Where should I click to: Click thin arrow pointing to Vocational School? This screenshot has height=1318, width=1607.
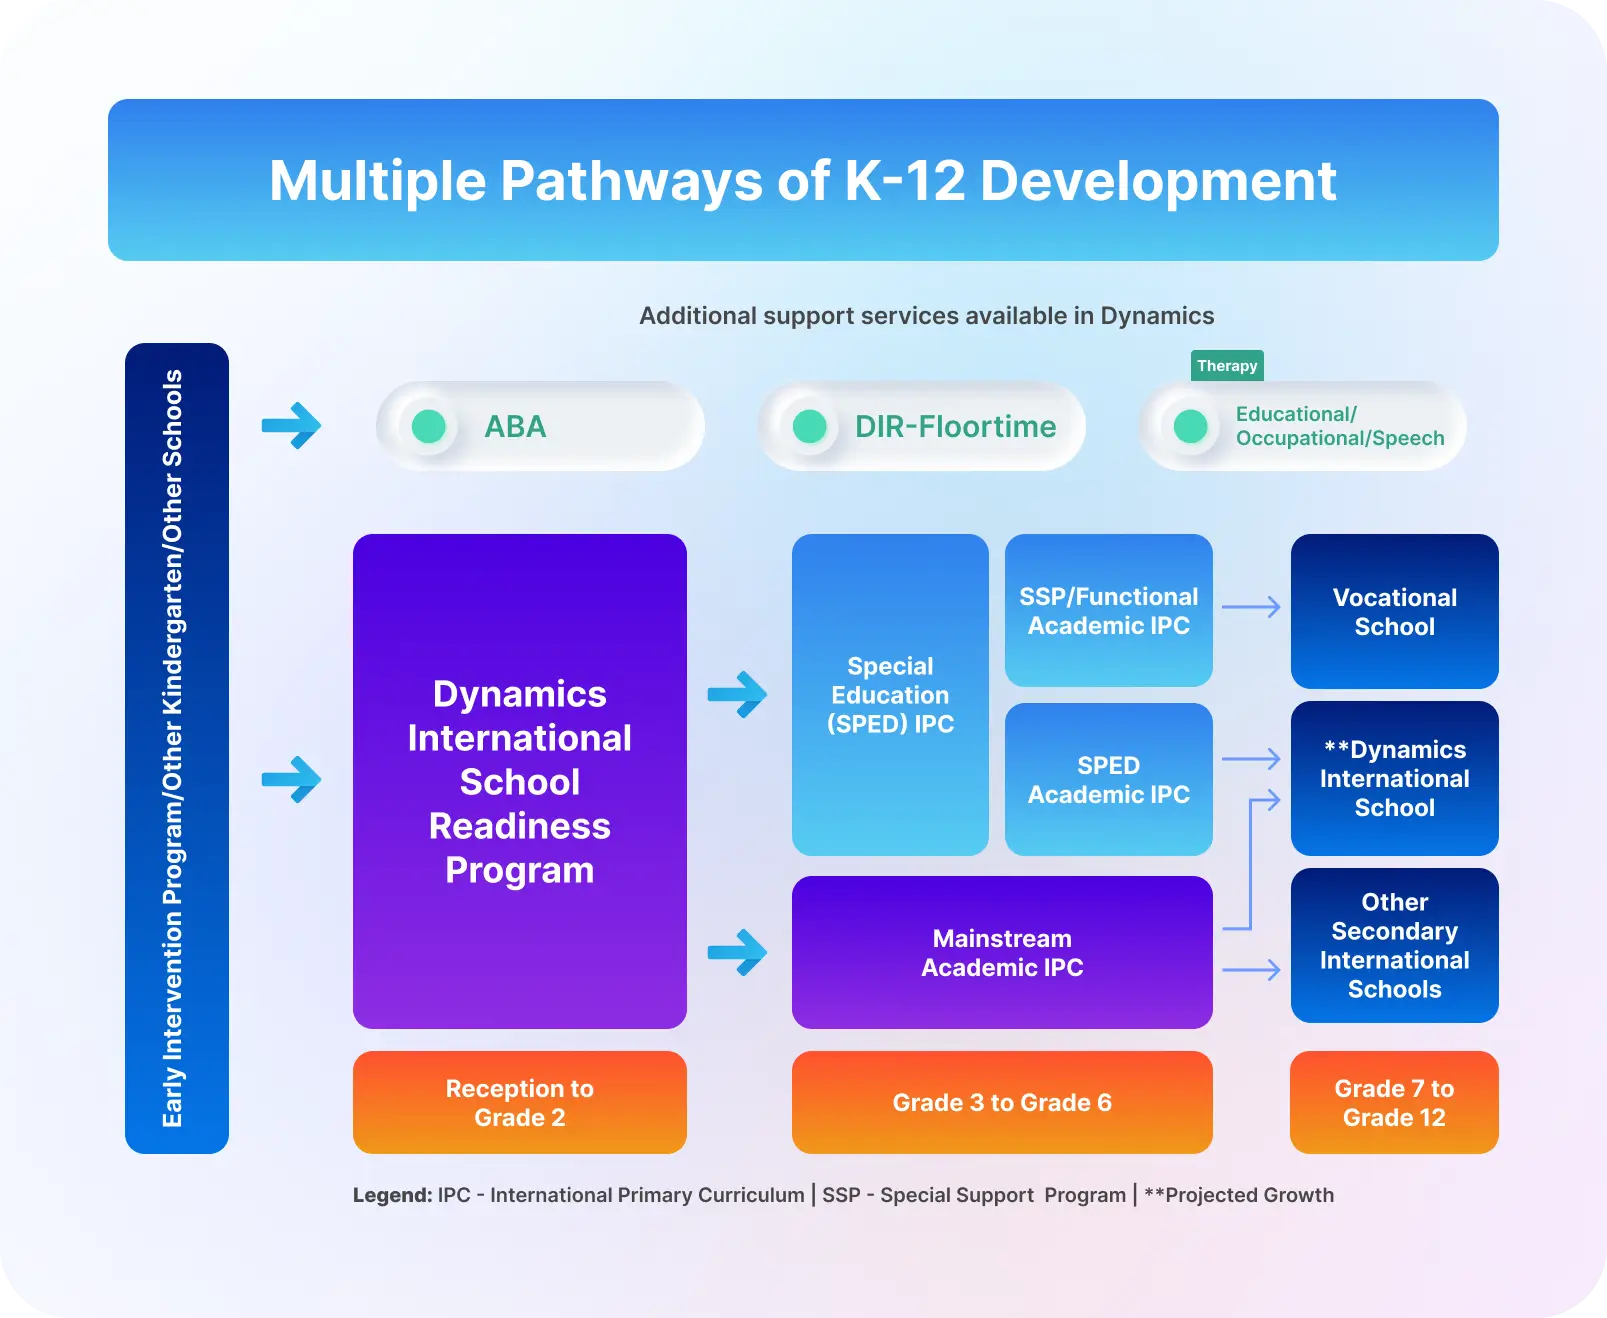(1251, 607)
